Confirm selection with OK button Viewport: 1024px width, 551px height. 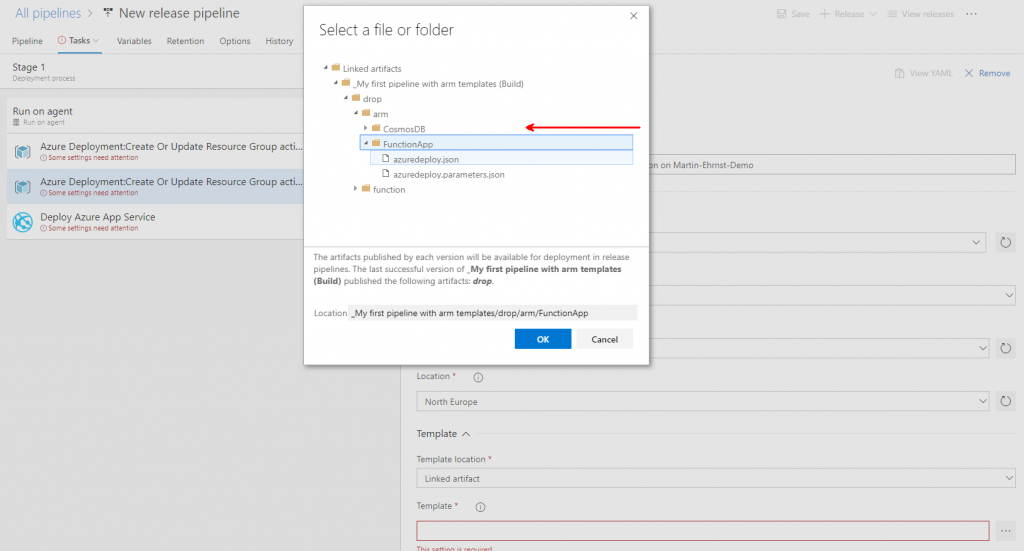pyautogui.click(x=543, y=339)
